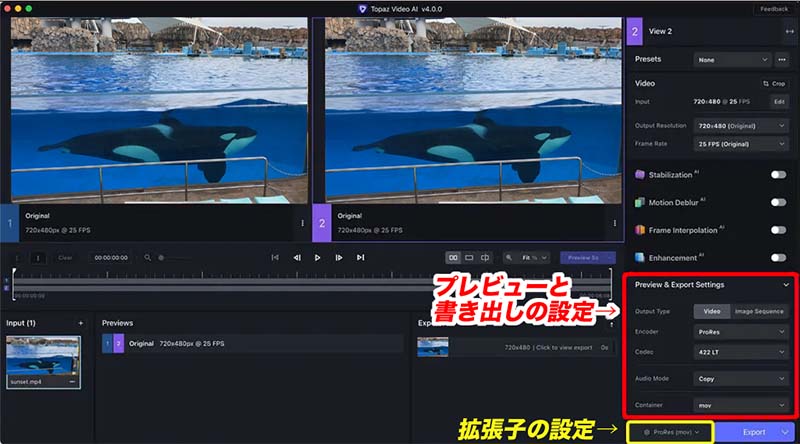Open the Container mov dropdown
The image size is (800, 444).
click(x=741, y=405)
